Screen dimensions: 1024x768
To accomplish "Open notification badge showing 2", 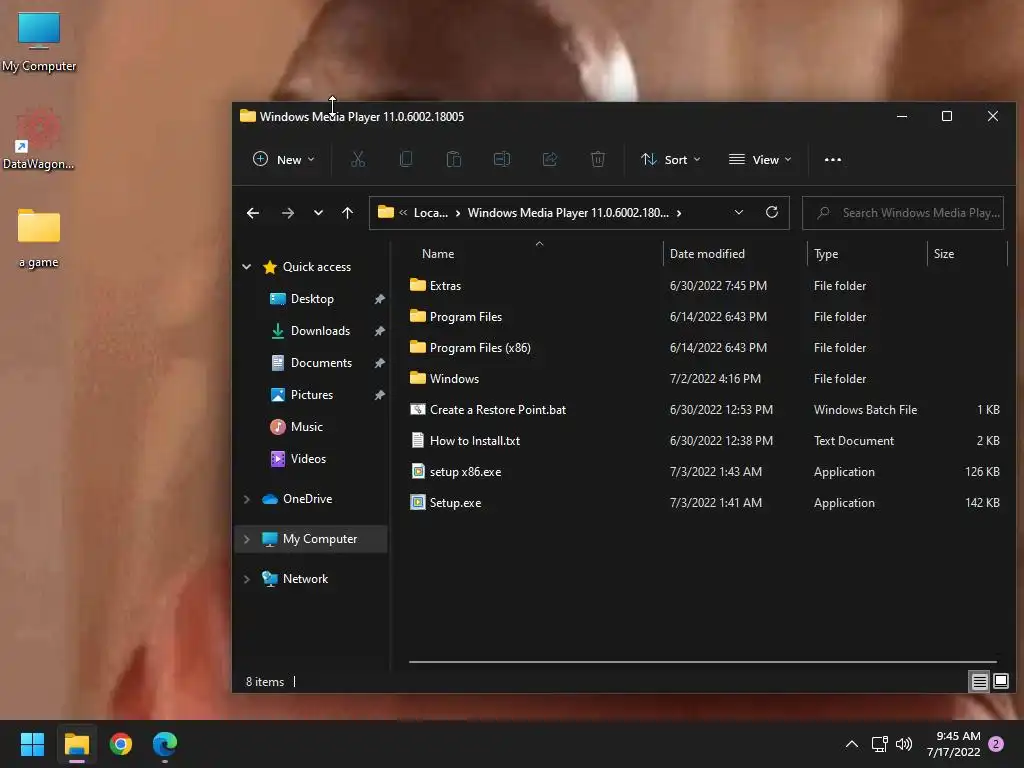I will click(x=996, y=744).
